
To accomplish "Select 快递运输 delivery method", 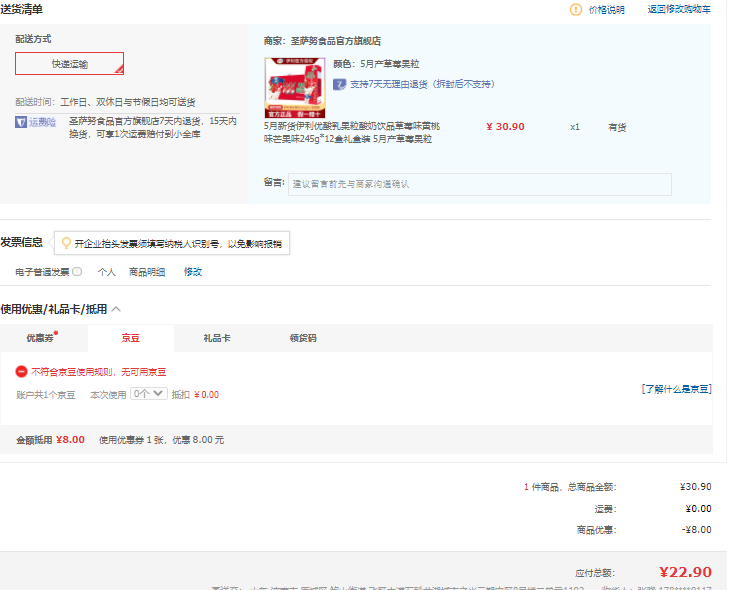I will coord(69,64).
